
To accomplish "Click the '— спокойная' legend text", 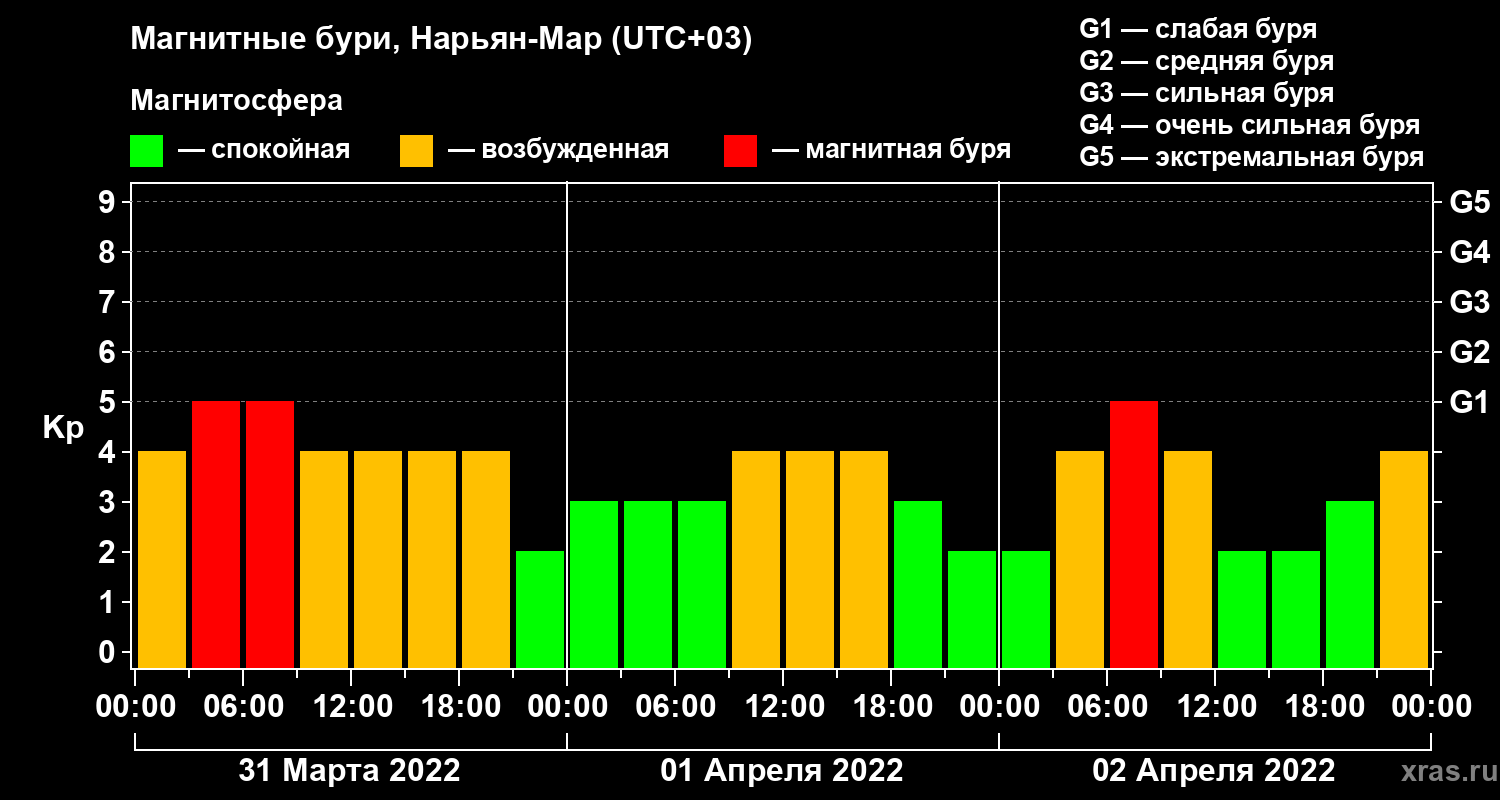I will (264, 150).
